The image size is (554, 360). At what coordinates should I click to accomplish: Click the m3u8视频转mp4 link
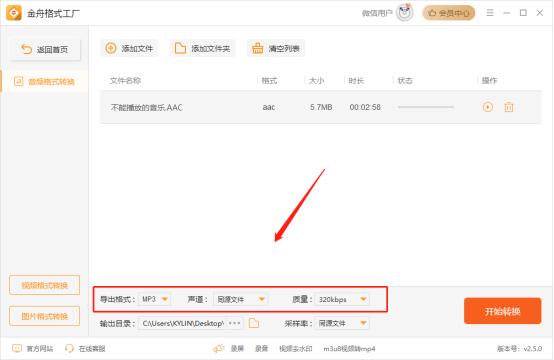[x=349, y=349]
